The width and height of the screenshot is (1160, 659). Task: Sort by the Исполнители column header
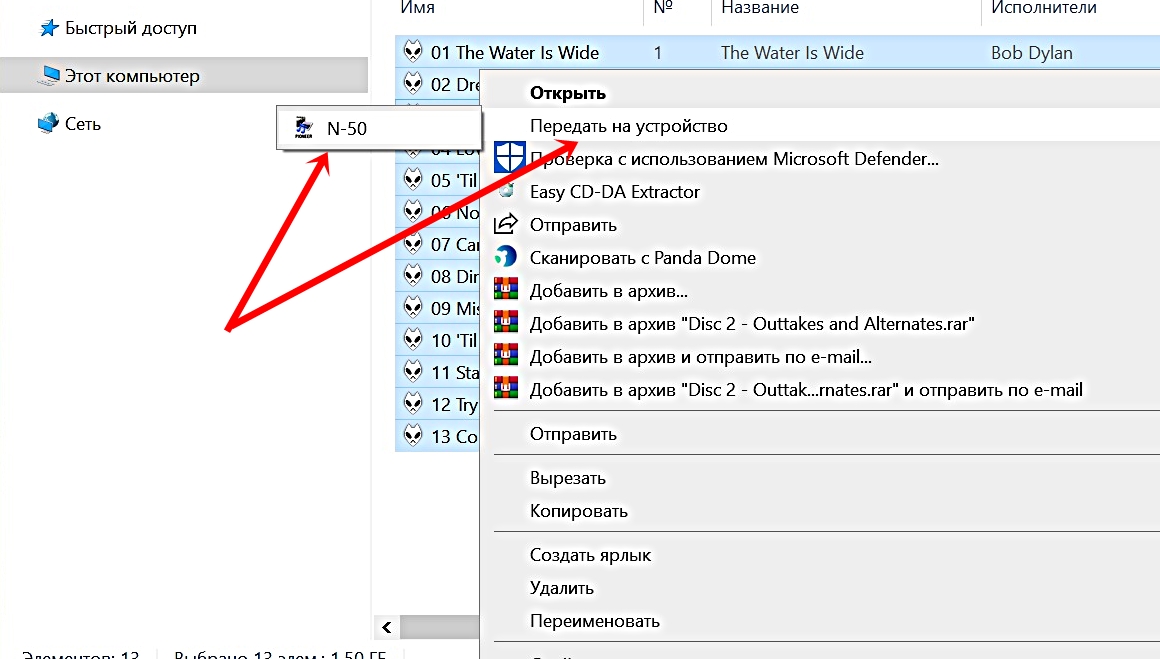click(x=1043, y=8)
